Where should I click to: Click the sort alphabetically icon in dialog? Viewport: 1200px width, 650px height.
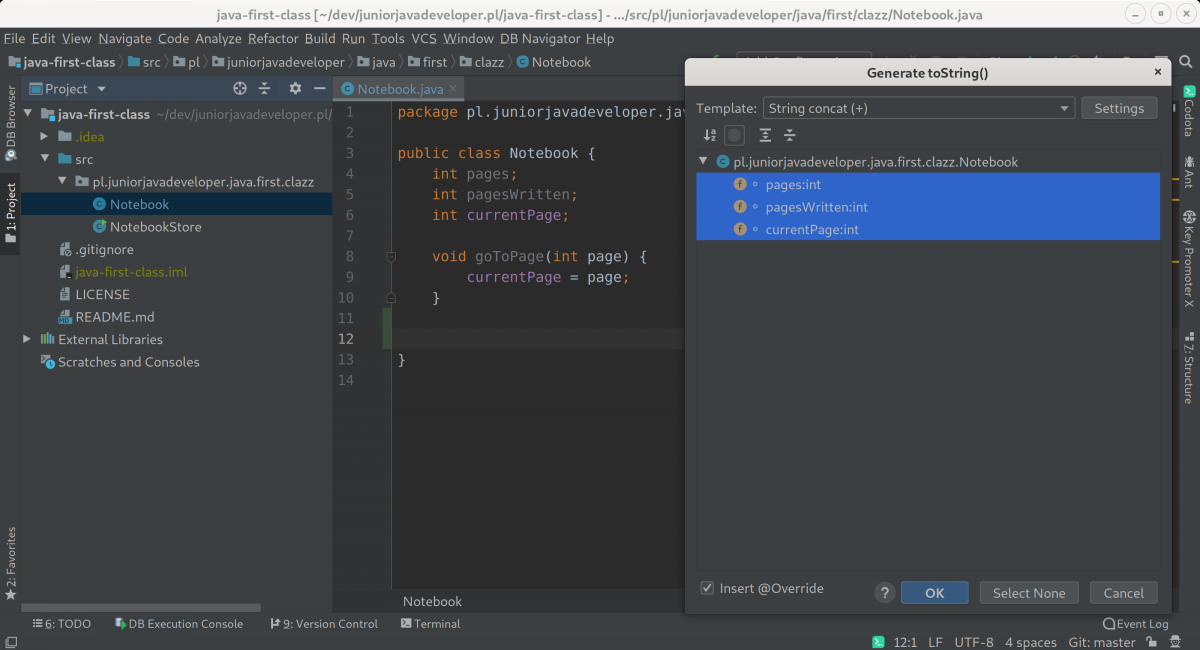pyautogui.click(x=710, y=135)
